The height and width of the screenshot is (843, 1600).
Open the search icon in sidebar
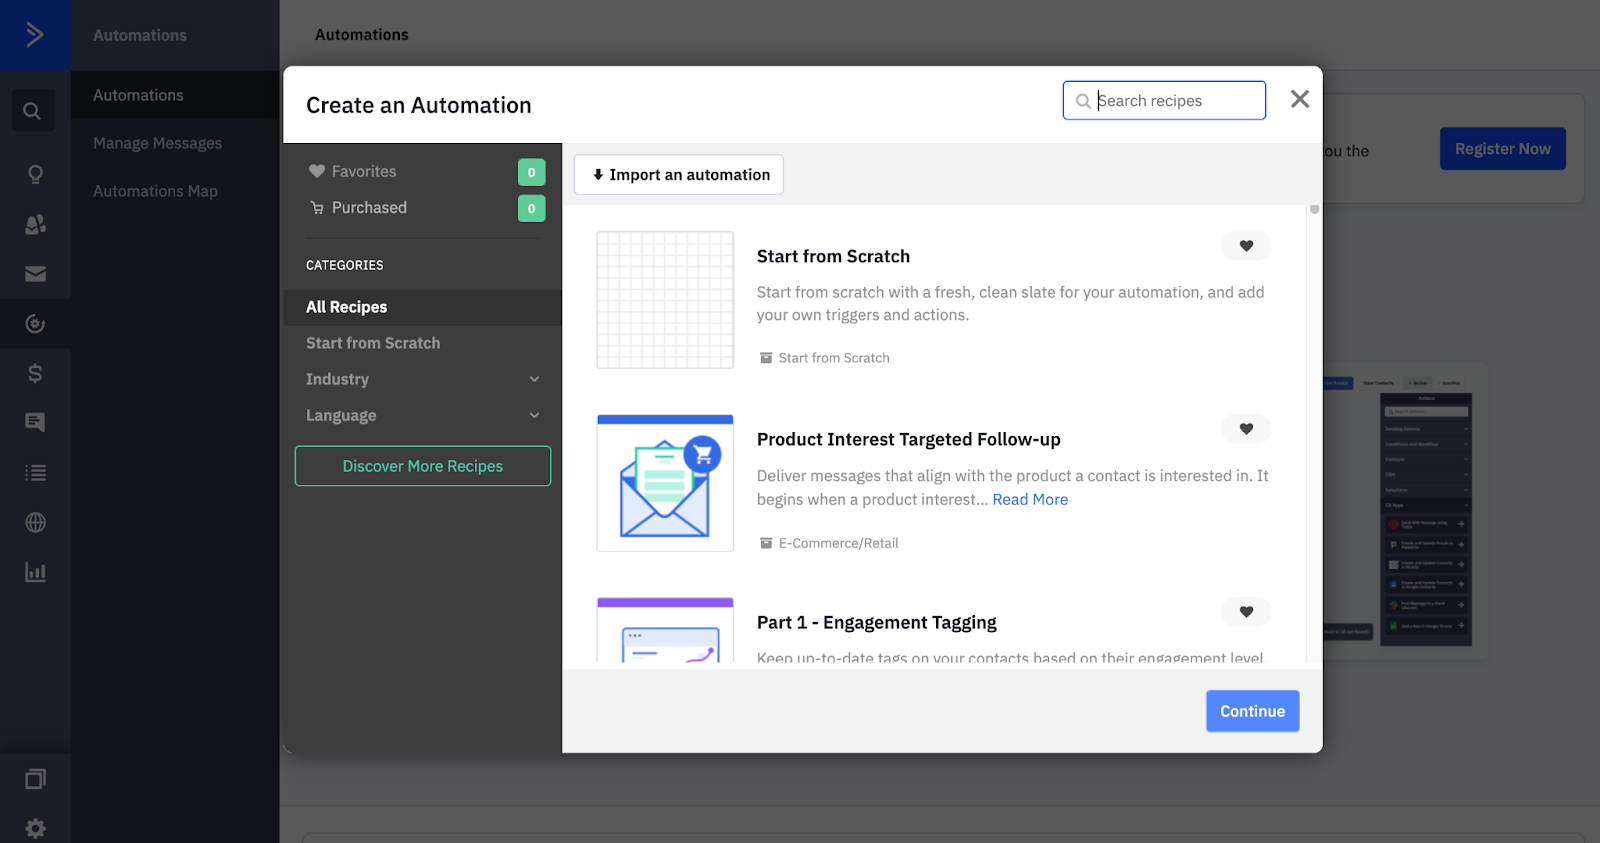click(33, 111)
